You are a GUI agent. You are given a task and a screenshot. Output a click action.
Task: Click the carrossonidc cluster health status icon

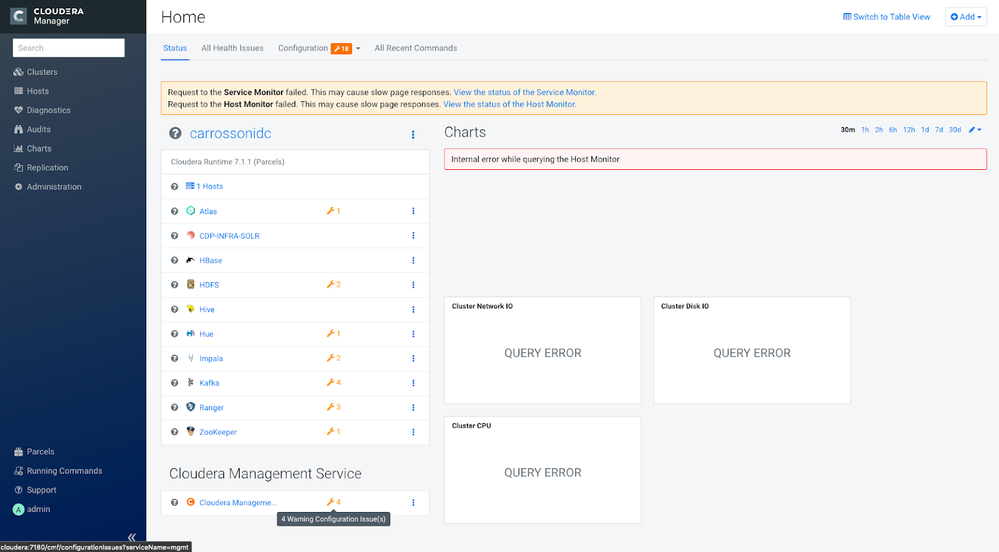click(175, 133)
